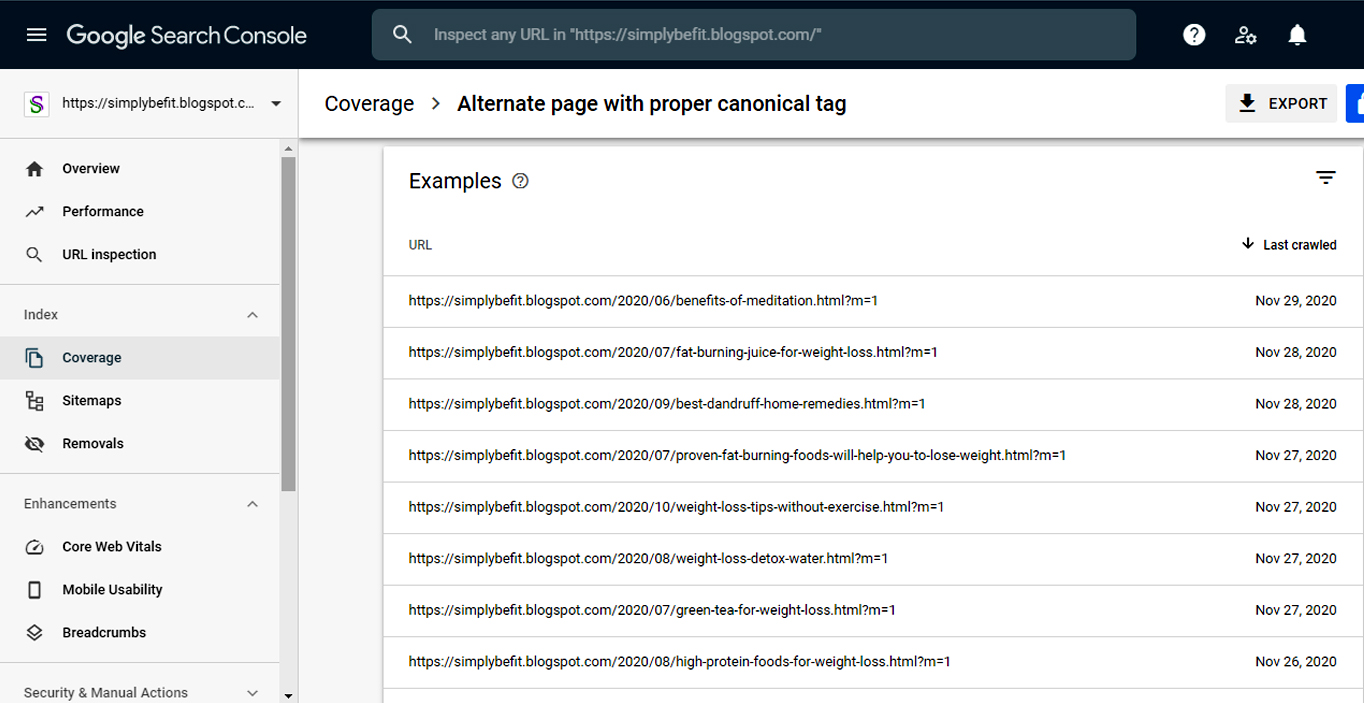
Task: Click the Nov 26, 2020 crawl date
Action: [x=1296, y=662]
